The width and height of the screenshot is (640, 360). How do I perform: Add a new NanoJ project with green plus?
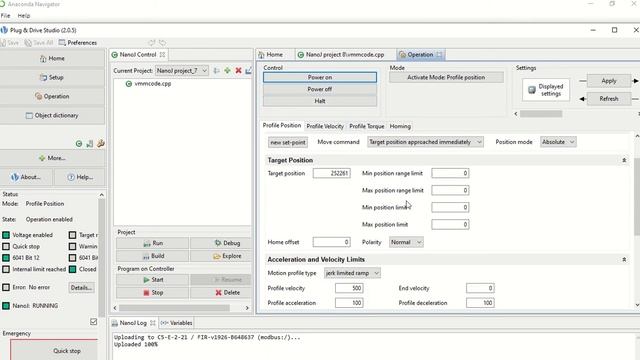click(227, 71)
